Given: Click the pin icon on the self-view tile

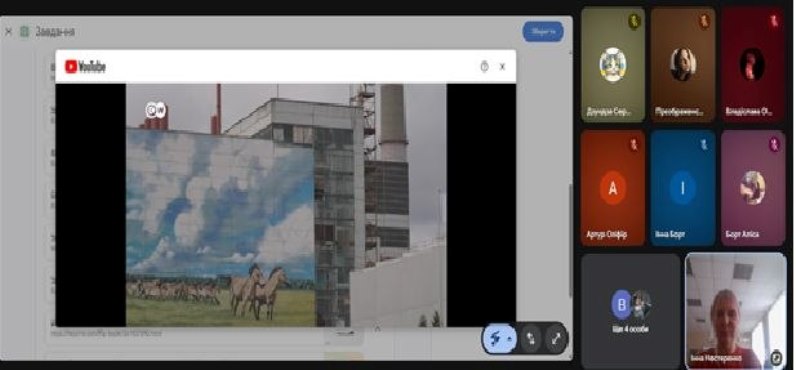Looking at the screenshot, I should (x=776, y=358).
